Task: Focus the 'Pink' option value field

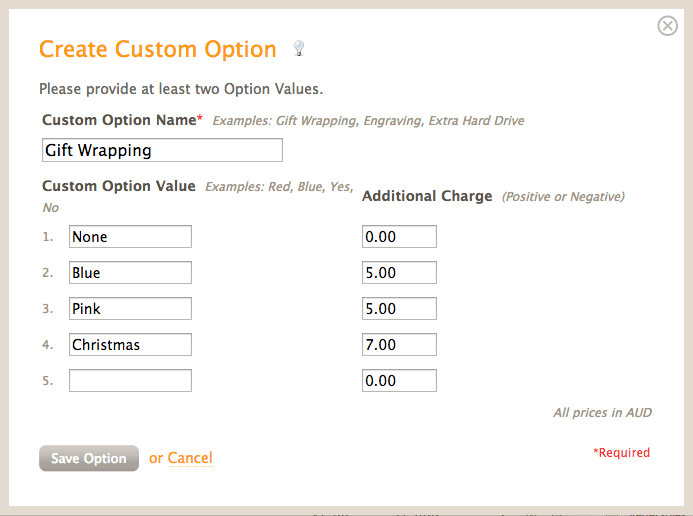Action: click(x=130, y=309)
